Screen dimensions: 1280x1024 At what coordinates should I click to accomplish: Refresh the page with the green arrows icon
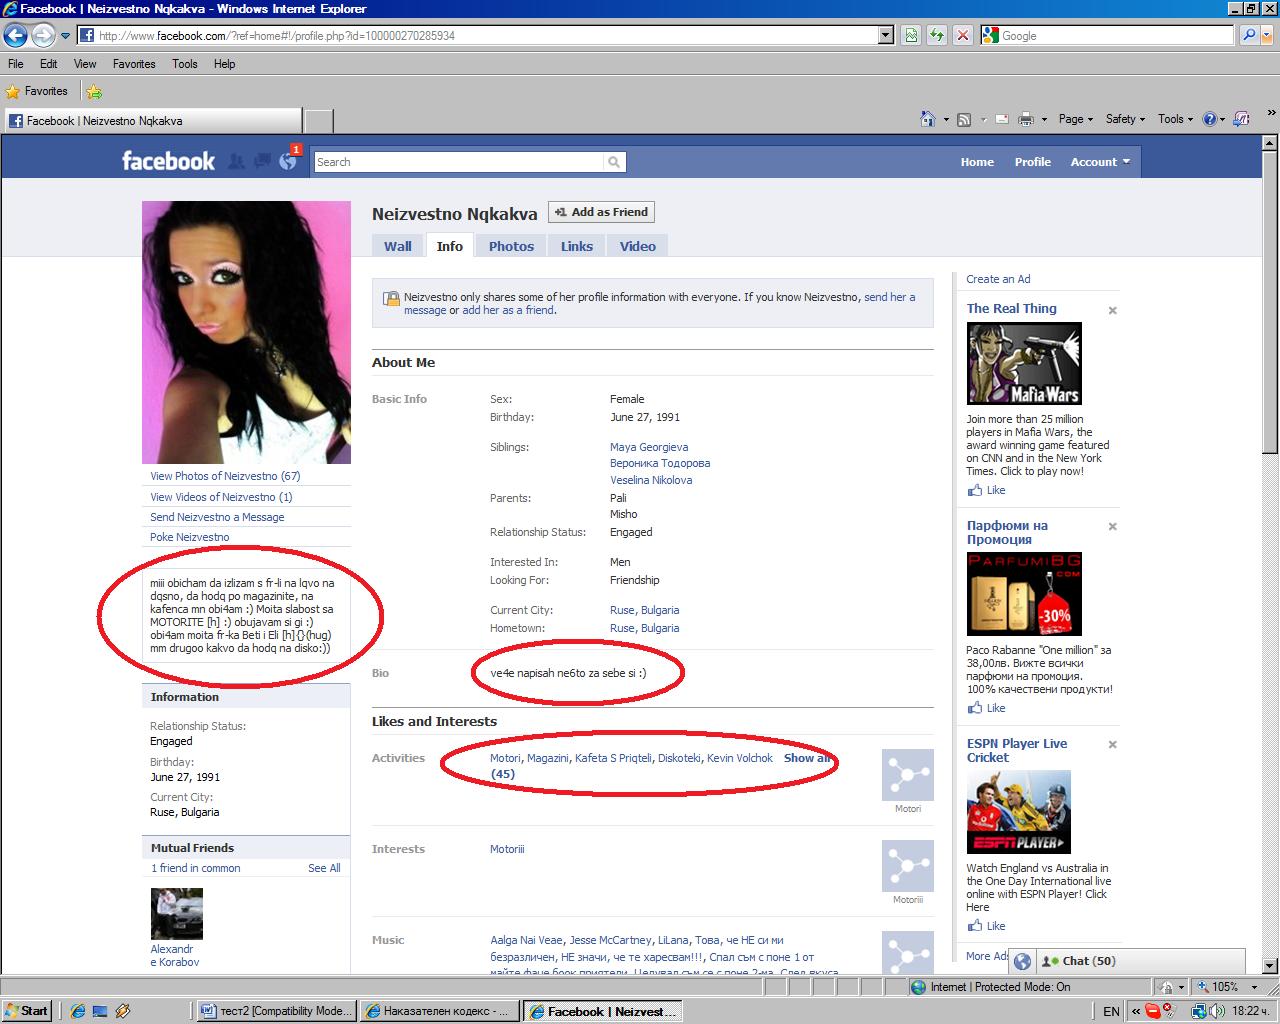tap(936, 35)
